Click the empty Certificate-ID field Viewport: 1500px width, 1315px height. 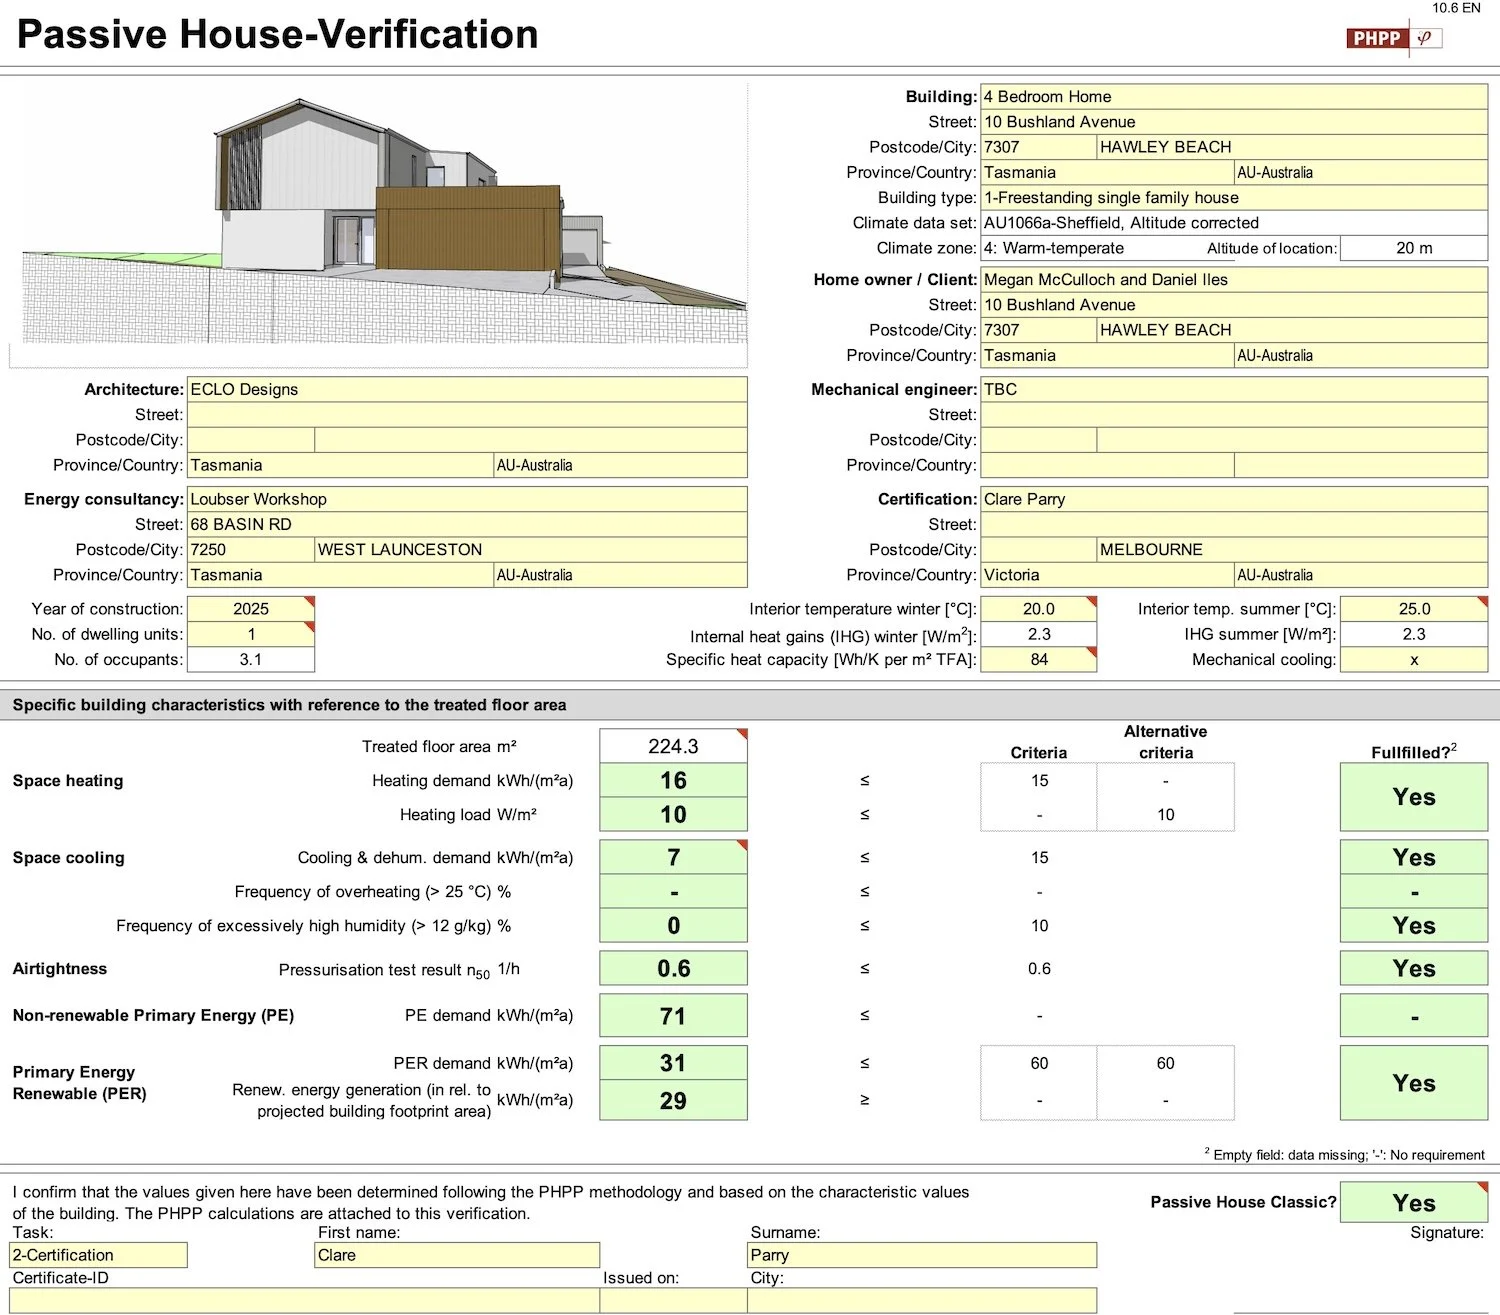(x=304, y=1300)
